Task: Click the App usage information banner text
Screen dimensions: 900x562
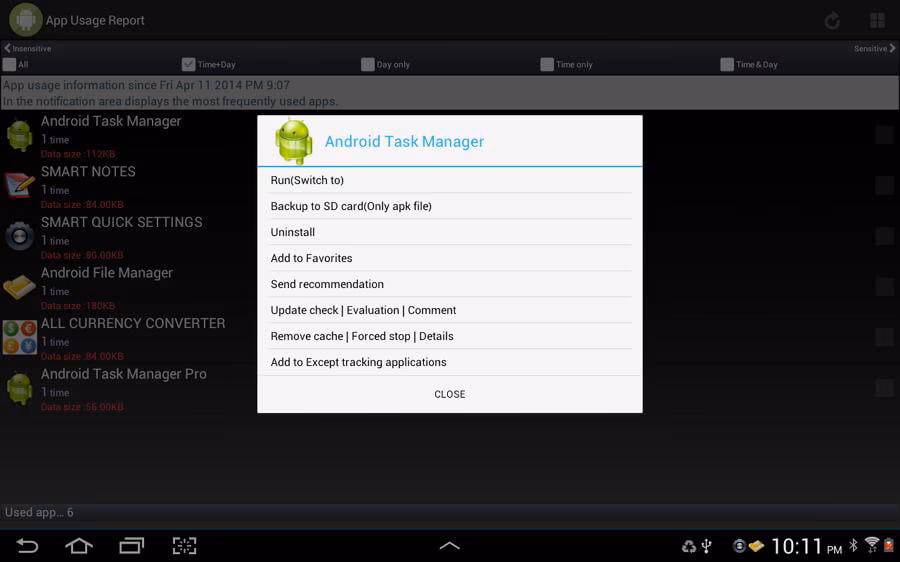Action: [450, 93]
